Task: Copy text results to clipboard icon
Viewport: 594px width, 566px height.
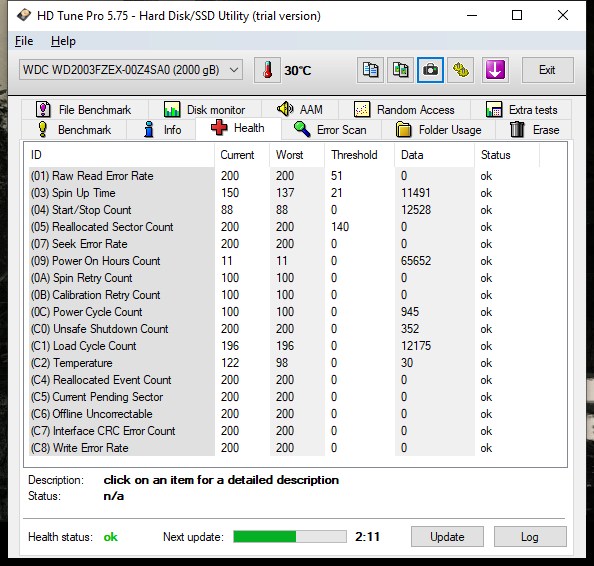Action: coord(370,70)
